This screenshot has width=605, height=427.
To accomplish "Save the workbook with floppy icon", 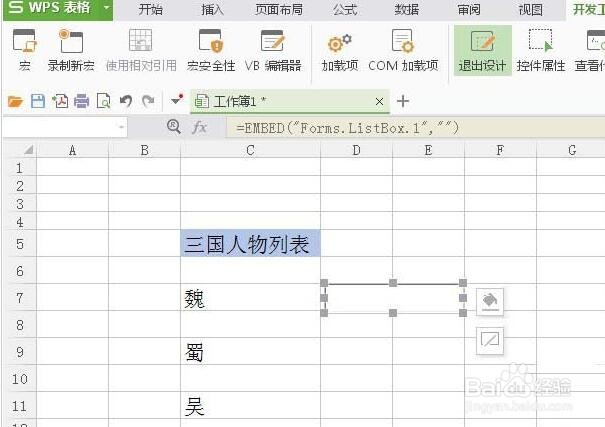I will [x=38, y=101].
